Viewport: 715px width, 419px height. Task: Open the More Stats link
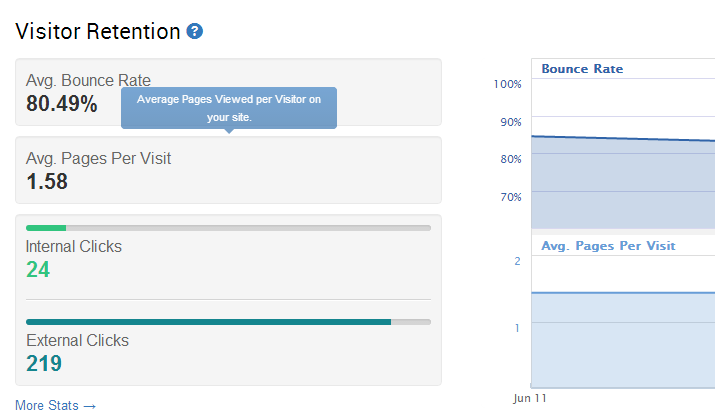tap(55, 405)
